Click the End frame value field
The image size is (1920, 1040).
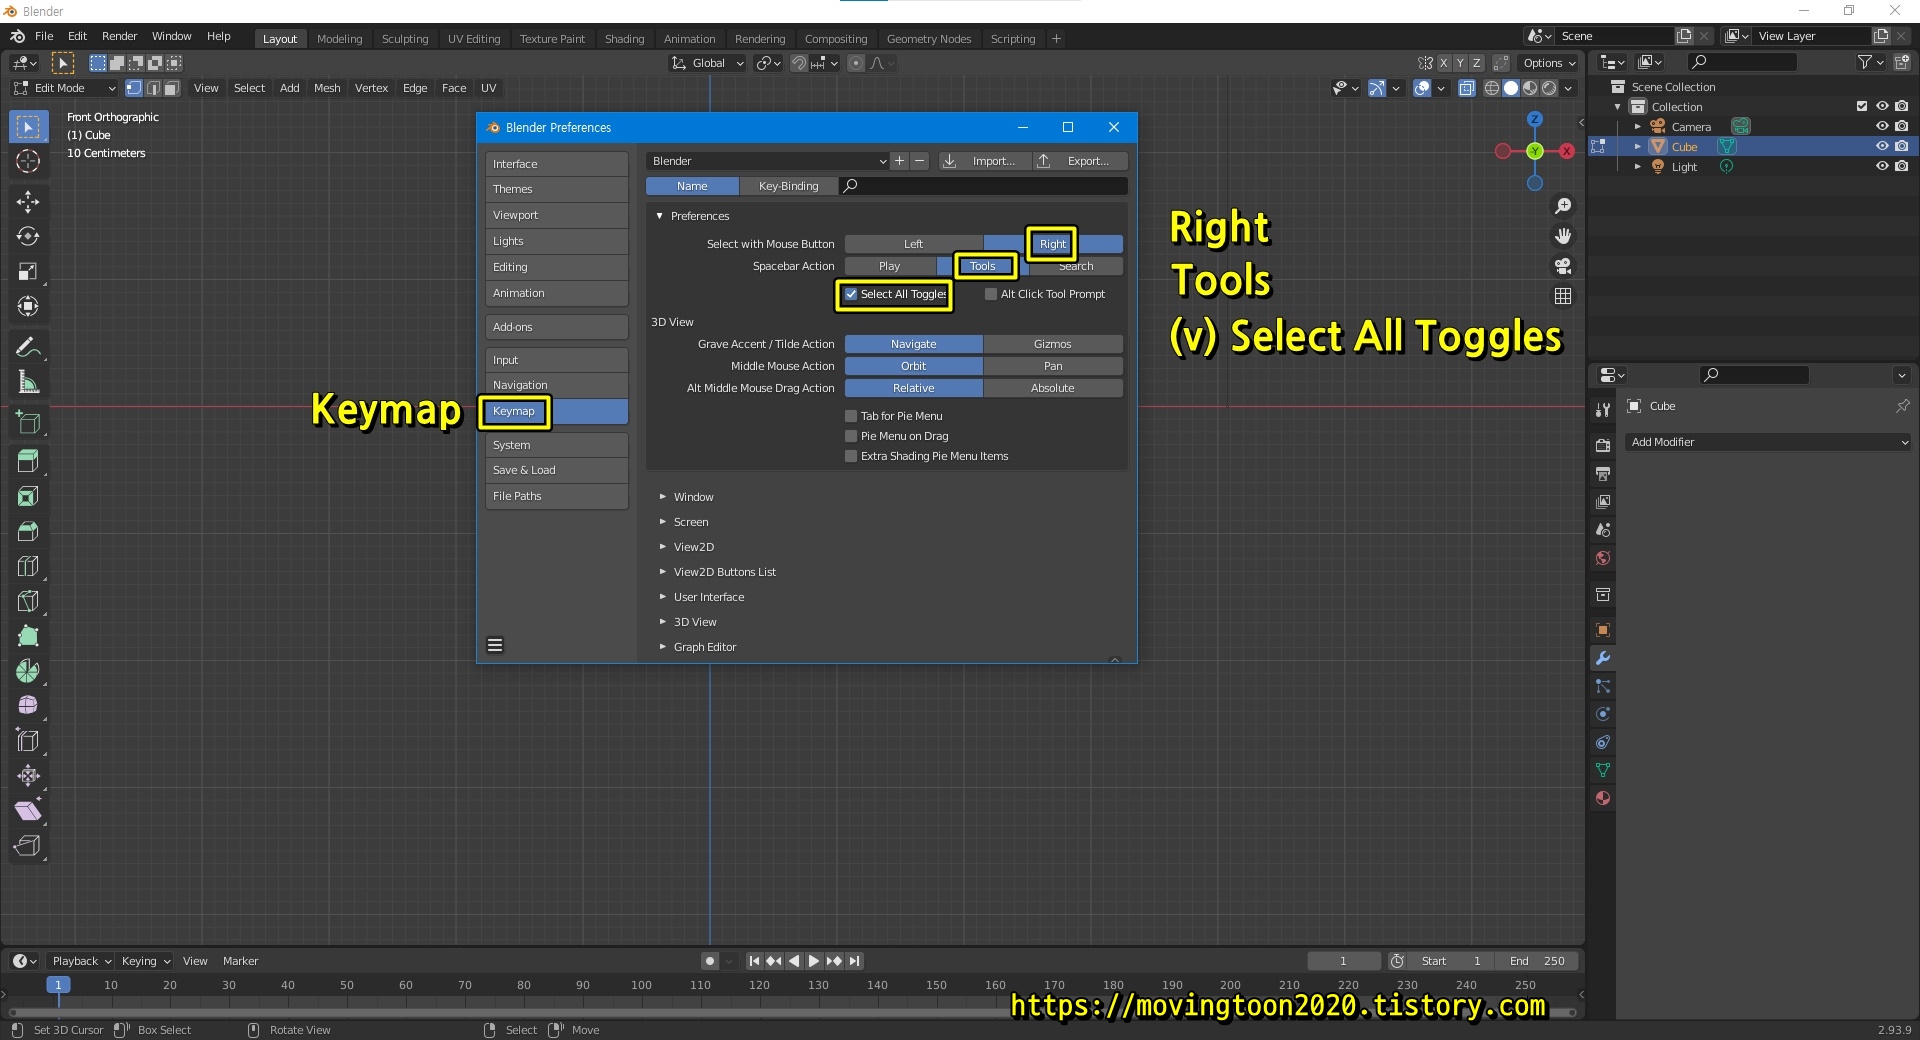coord(1538,961)
